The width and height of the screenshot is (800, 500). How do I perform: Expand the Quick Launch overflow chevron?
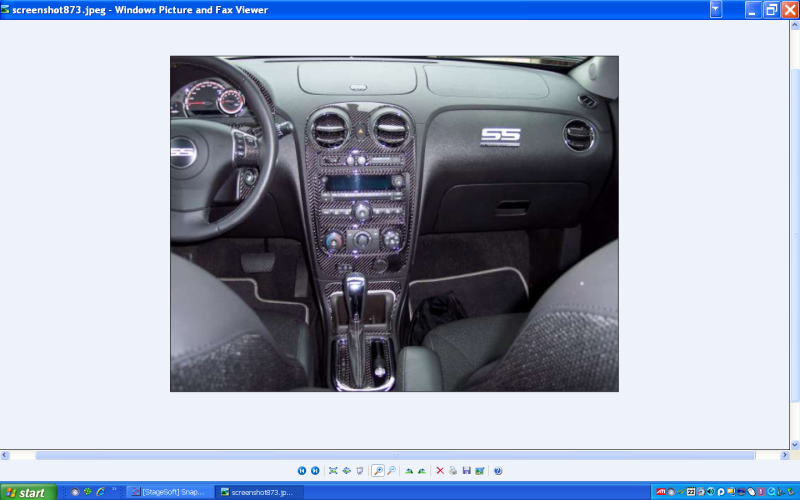[114, 490]
